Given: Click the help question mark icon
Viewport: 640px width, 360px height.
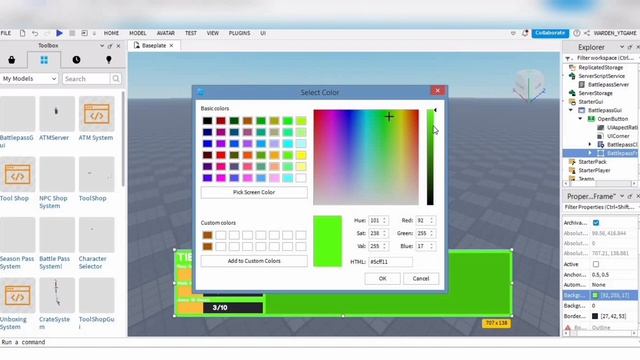Looking at the screenshot, I should [x=577, y=33].
